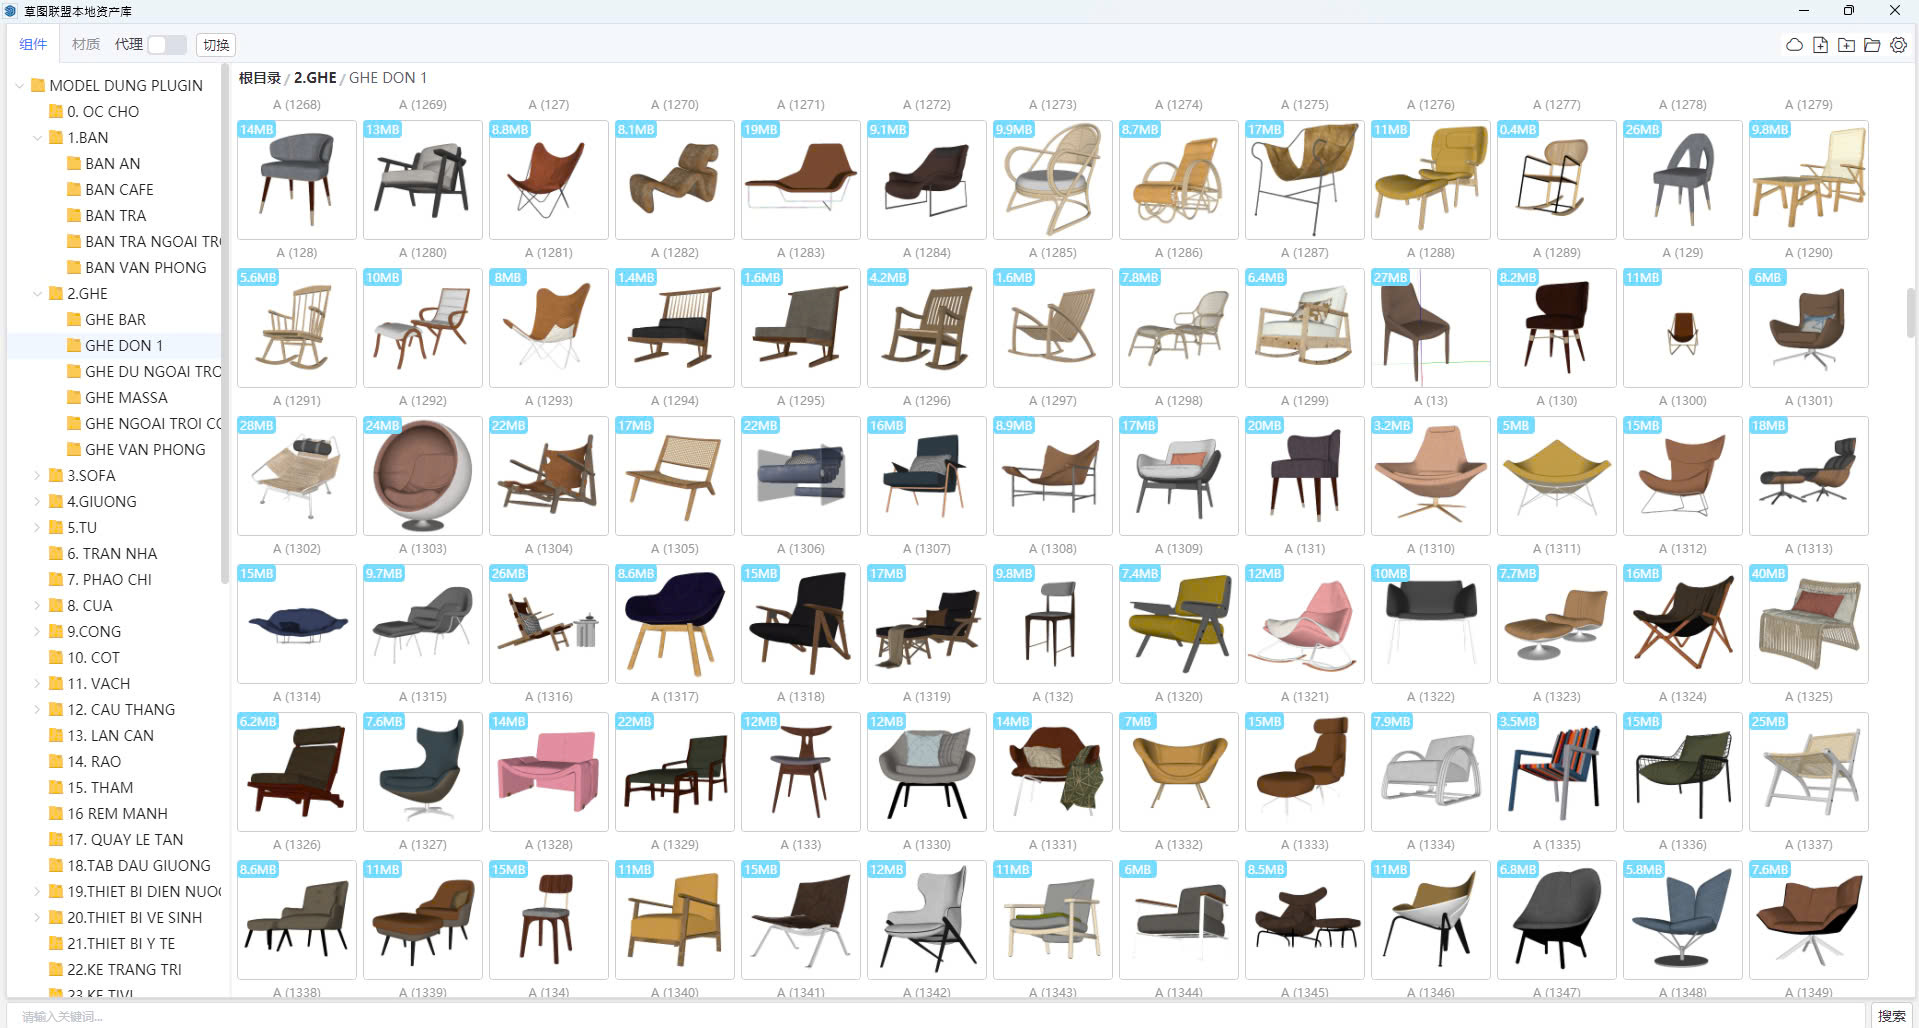The height and width of the screenshot is (1028, 1919).
Task: Click the 2.GHE breadcrumb link
Action: point(314,78)
